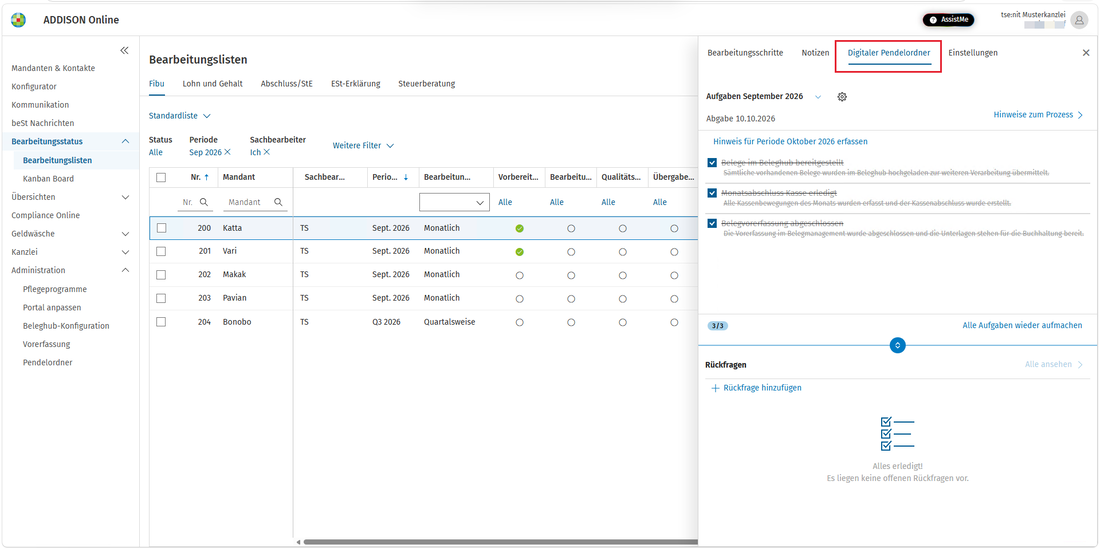
Task: Open the task settings gear icon
Action: coord(842,97)
